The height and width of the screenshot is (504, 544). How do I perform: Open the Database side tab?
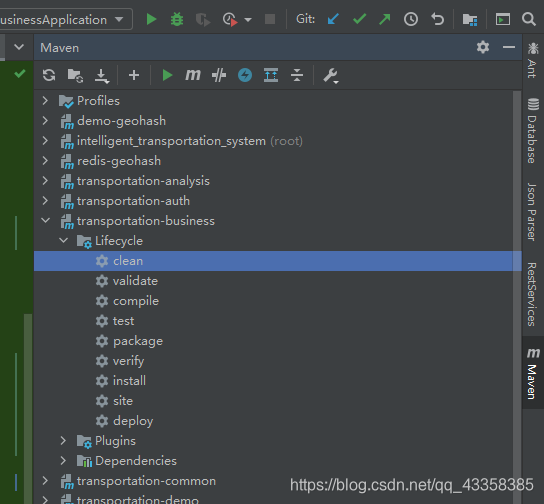click(533, 131)
